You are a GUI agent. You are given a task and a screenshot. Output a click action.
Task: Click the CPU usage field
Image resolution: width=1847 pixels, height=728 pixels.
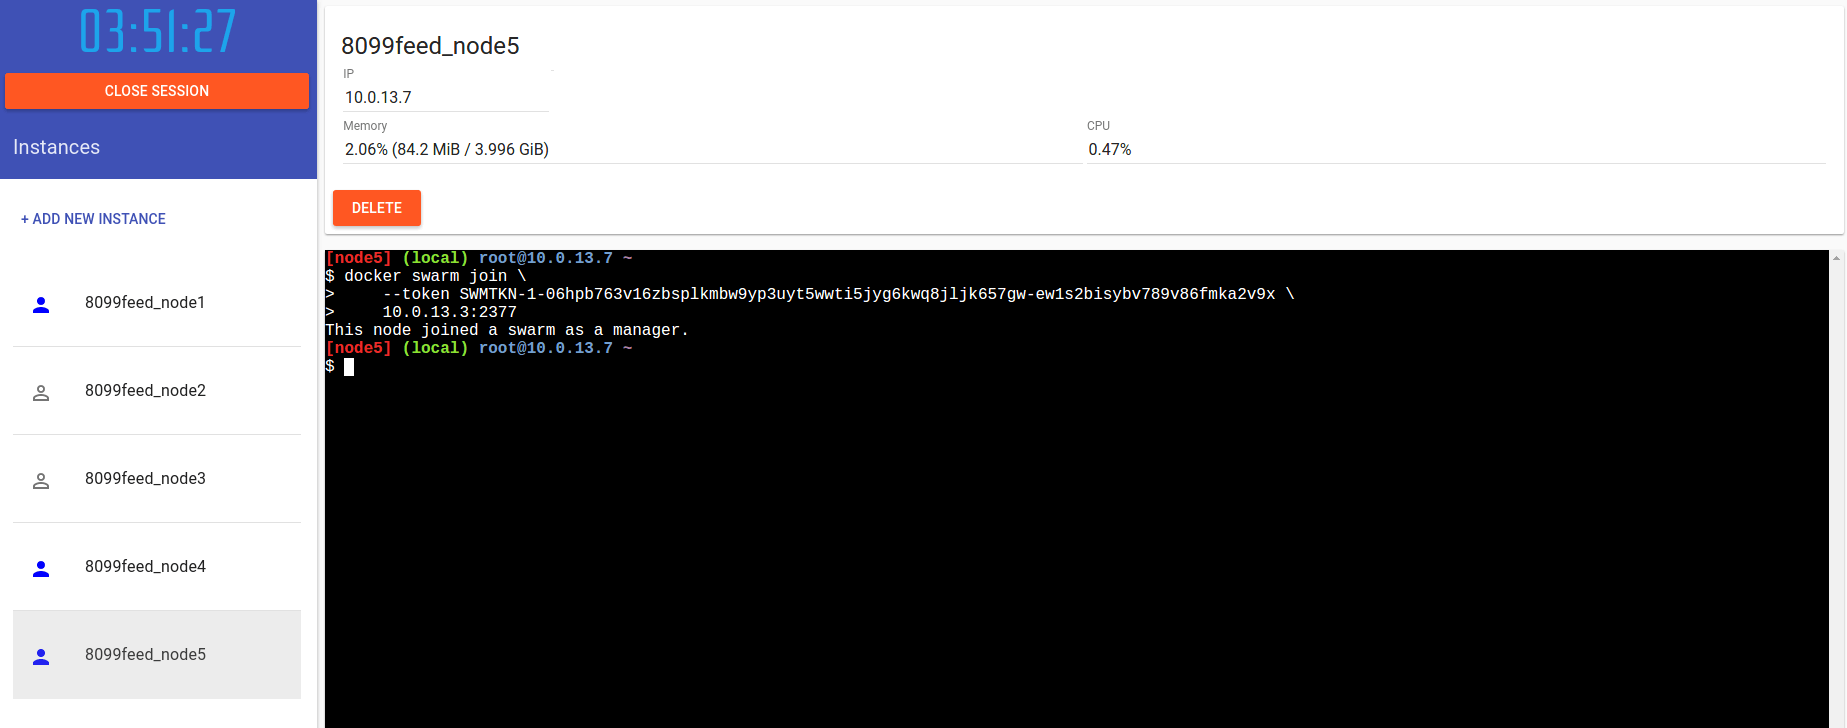1456,149
